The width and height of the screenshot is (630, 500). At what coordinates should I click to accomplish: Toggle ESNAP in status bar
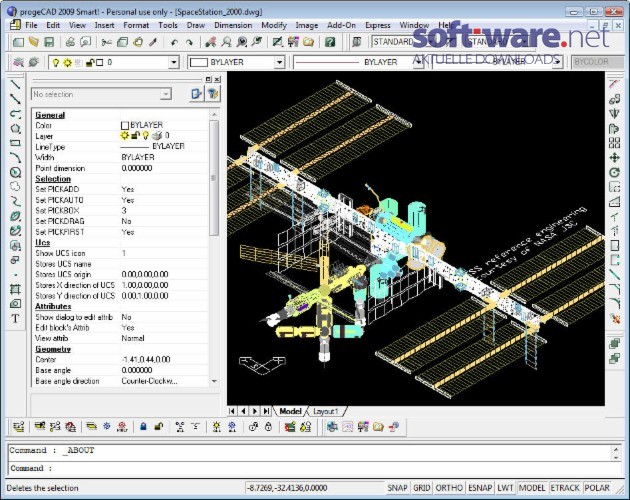(480, 488)
